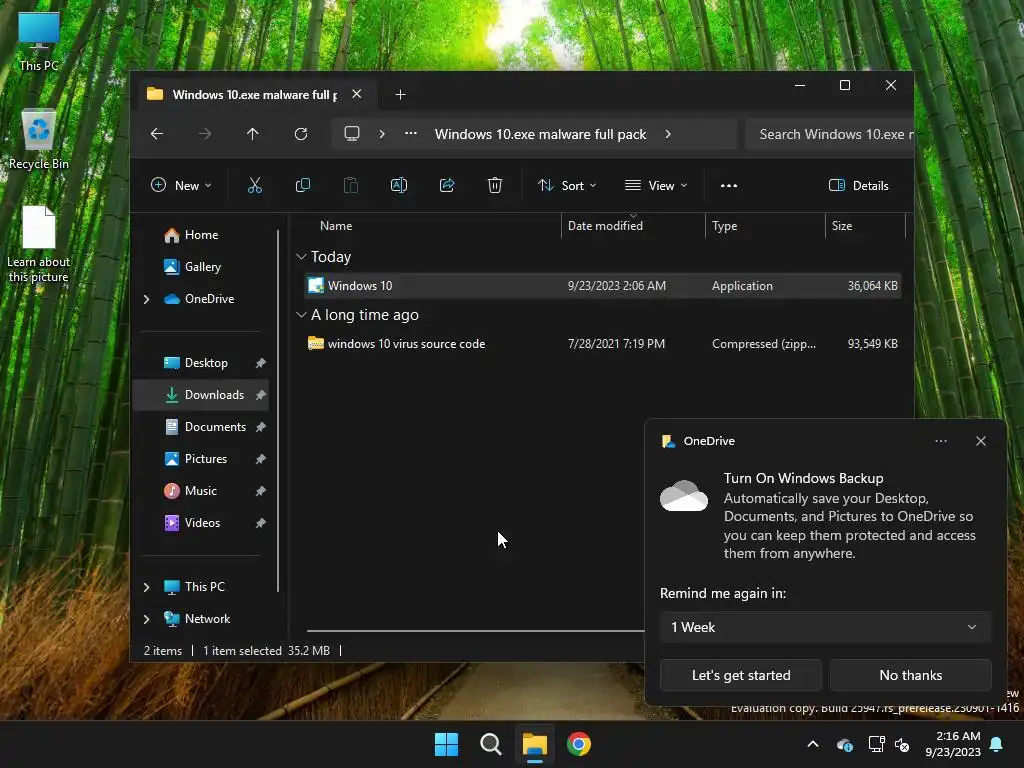Click the Share icon in toolbar

pyautogui.click(x=447, y=185)
